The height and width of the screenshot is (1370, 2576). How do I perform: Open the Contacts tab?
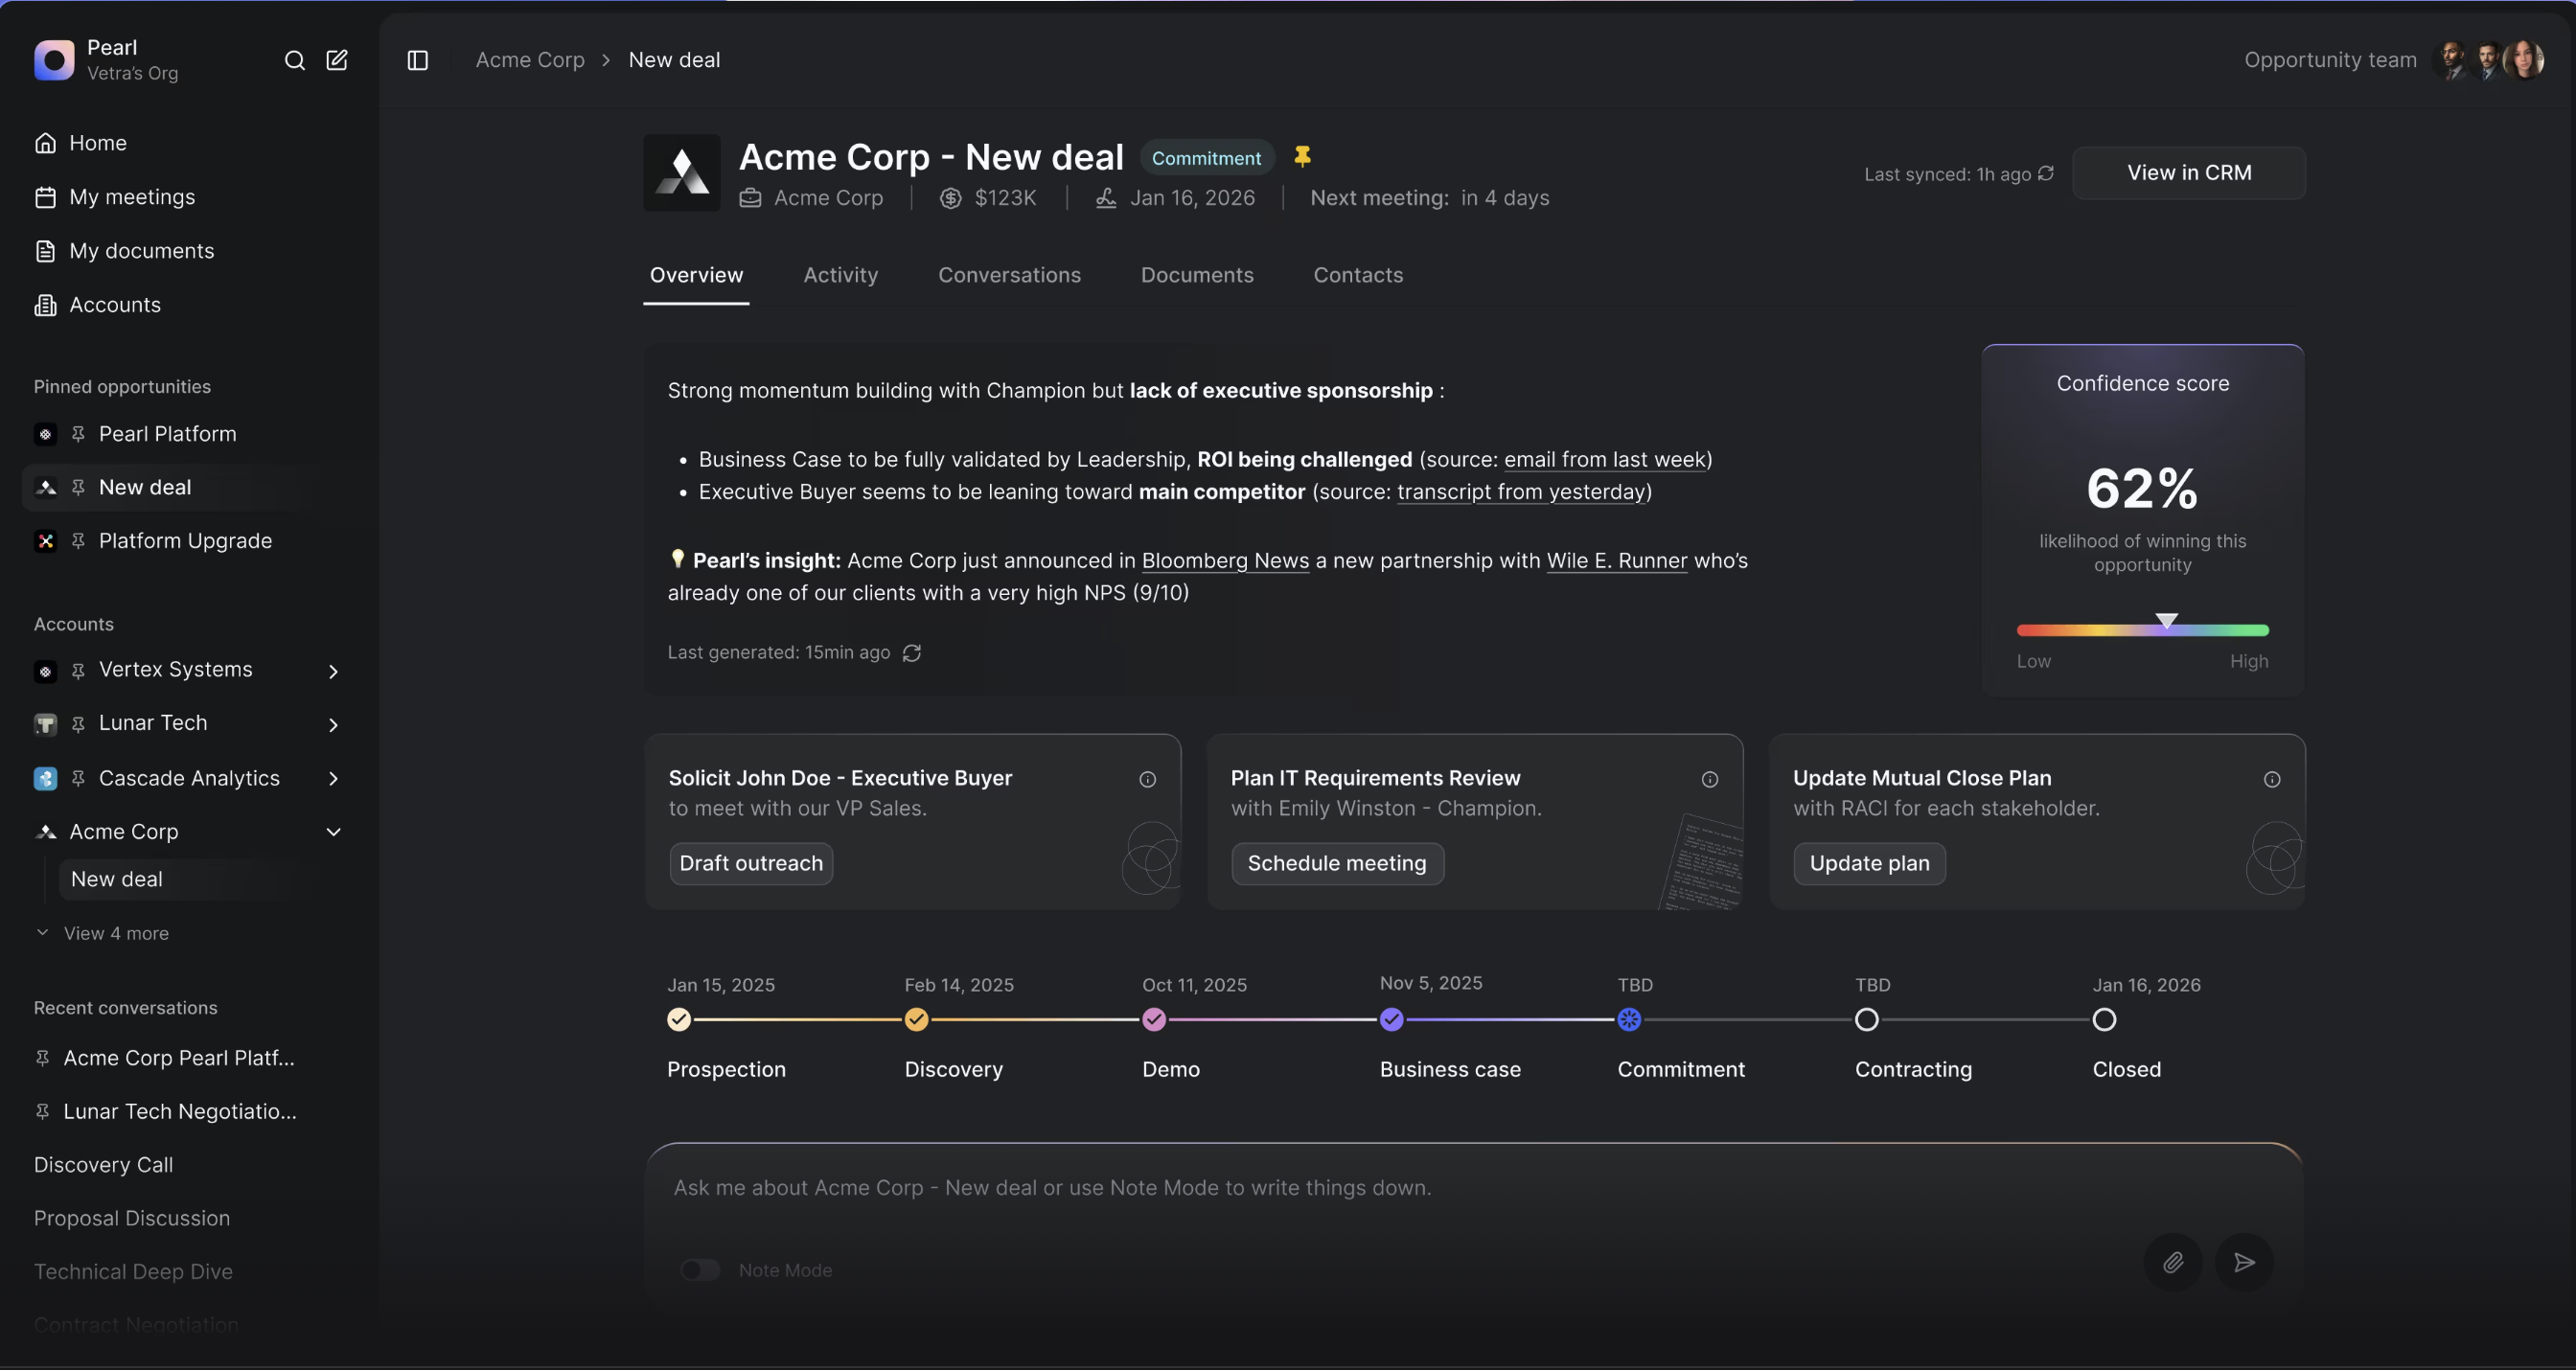pos(1358,275)
